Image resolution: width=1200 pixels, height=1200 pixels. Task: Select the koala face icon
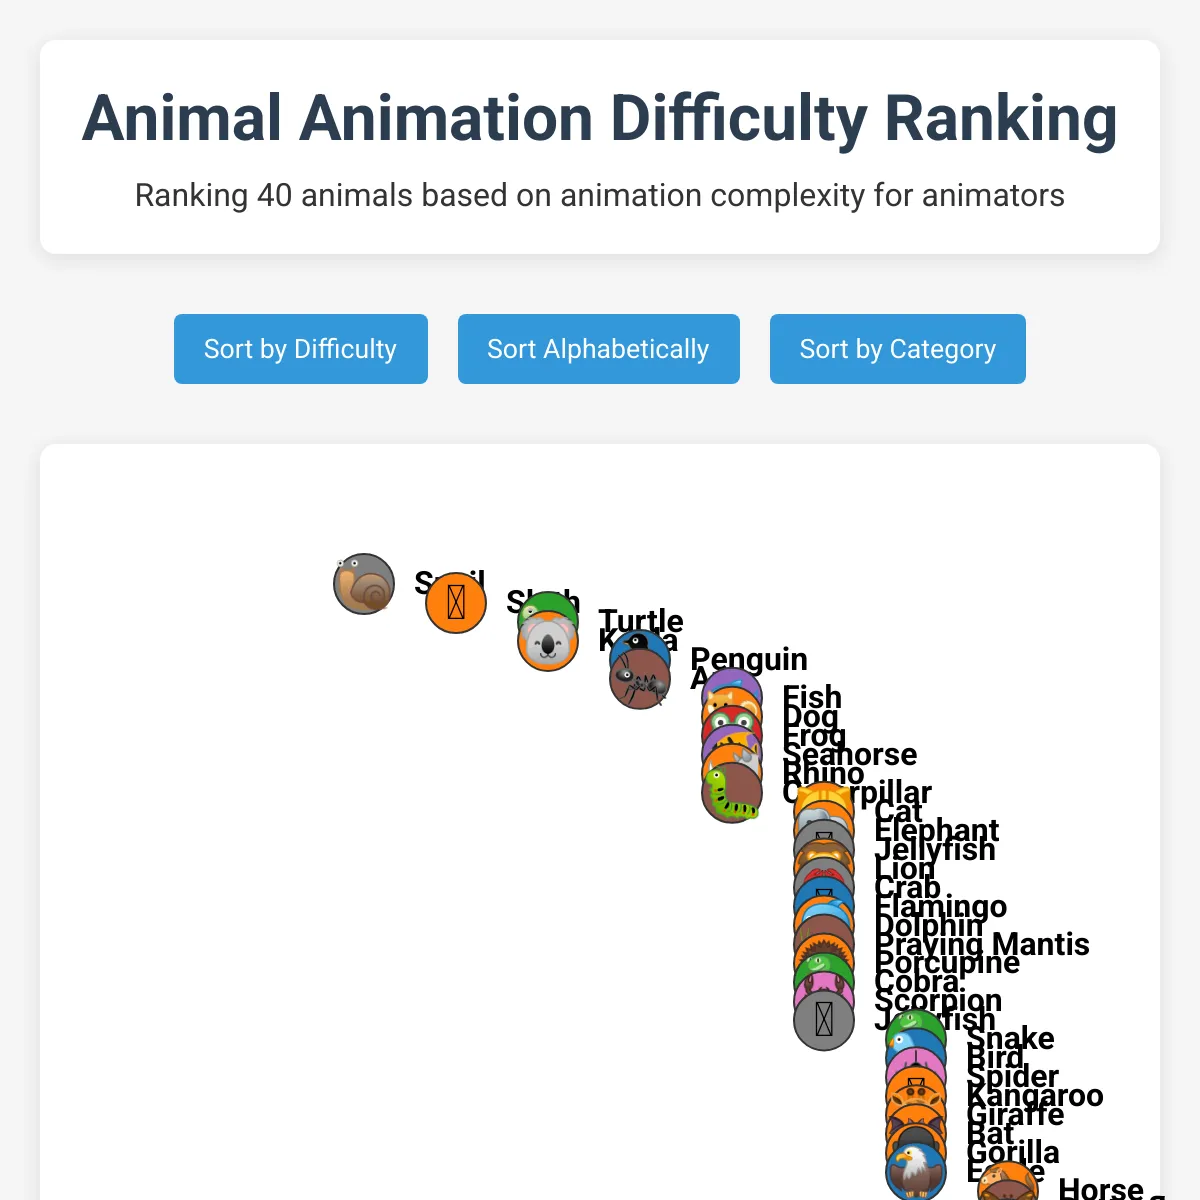[x=548, y=641]
